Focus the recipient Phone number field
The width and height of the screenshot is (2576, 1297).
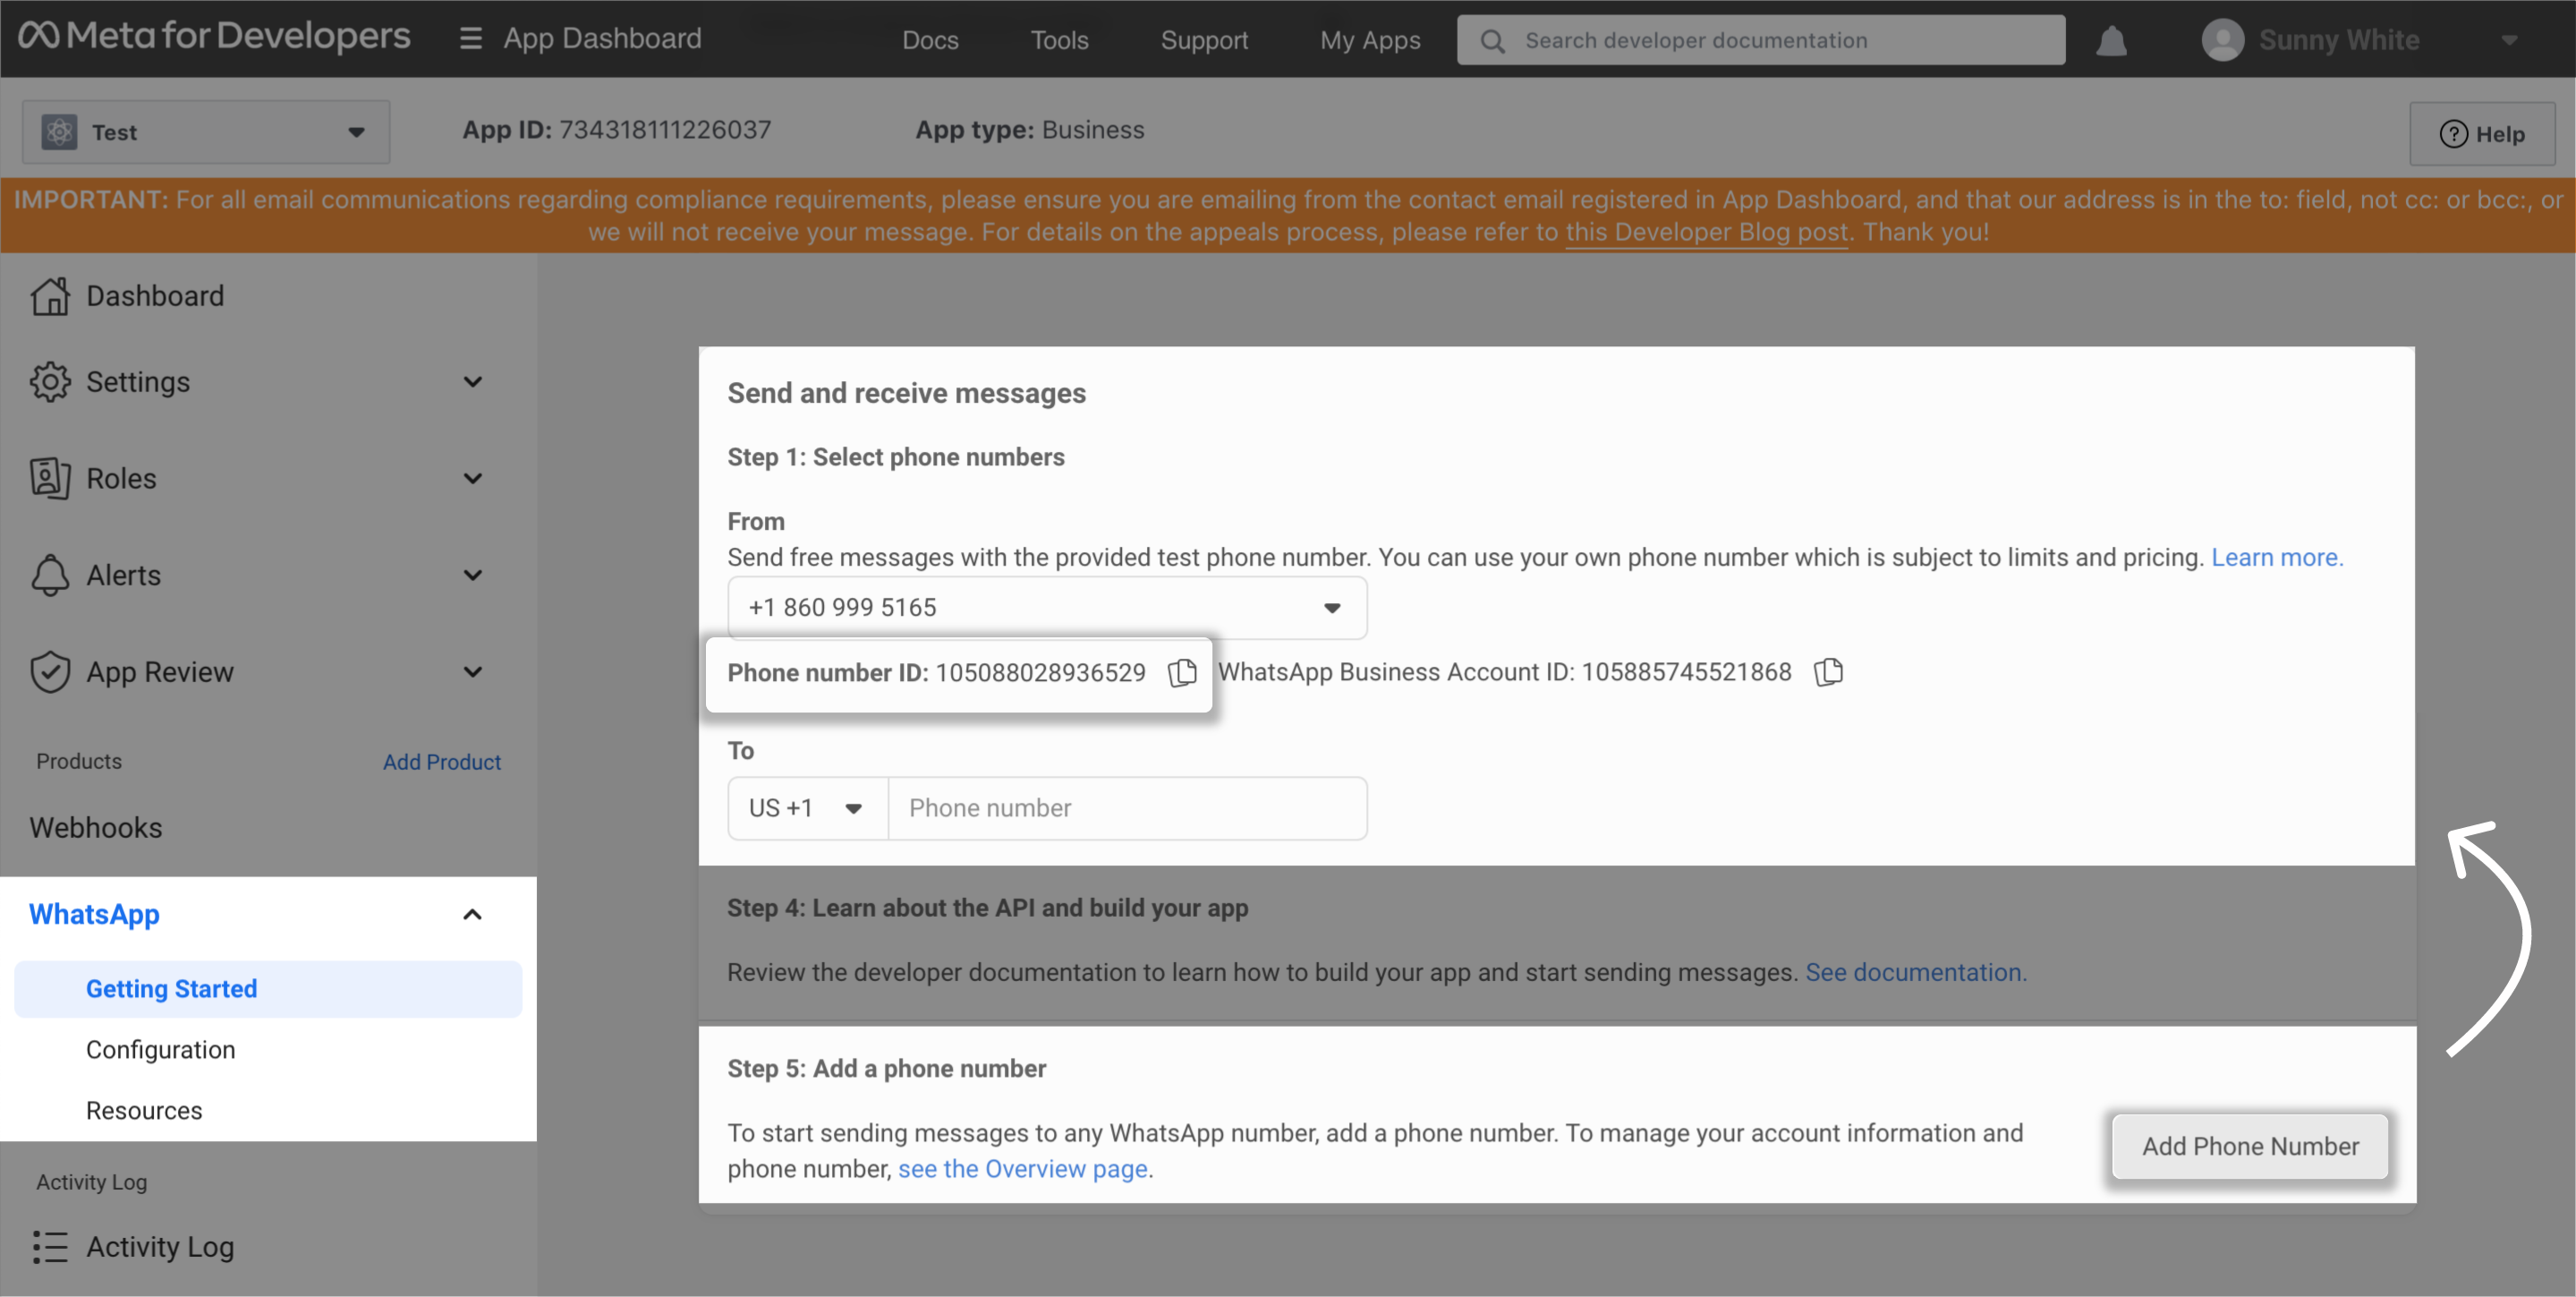(1126, 808)
